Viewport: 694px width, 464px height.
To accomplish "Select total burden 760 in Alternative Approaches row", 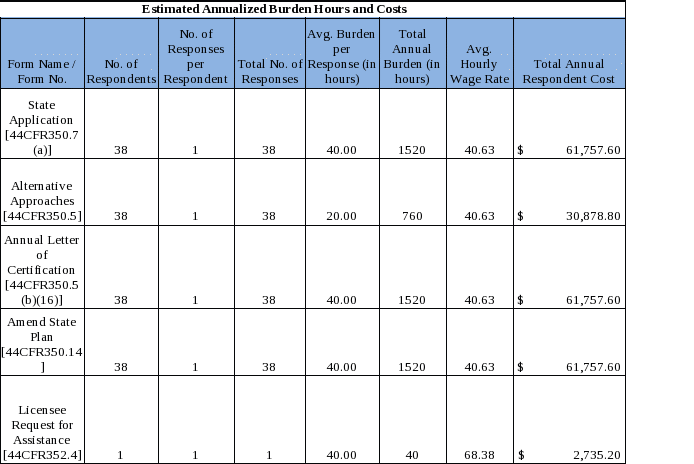I will coord(412,216).
